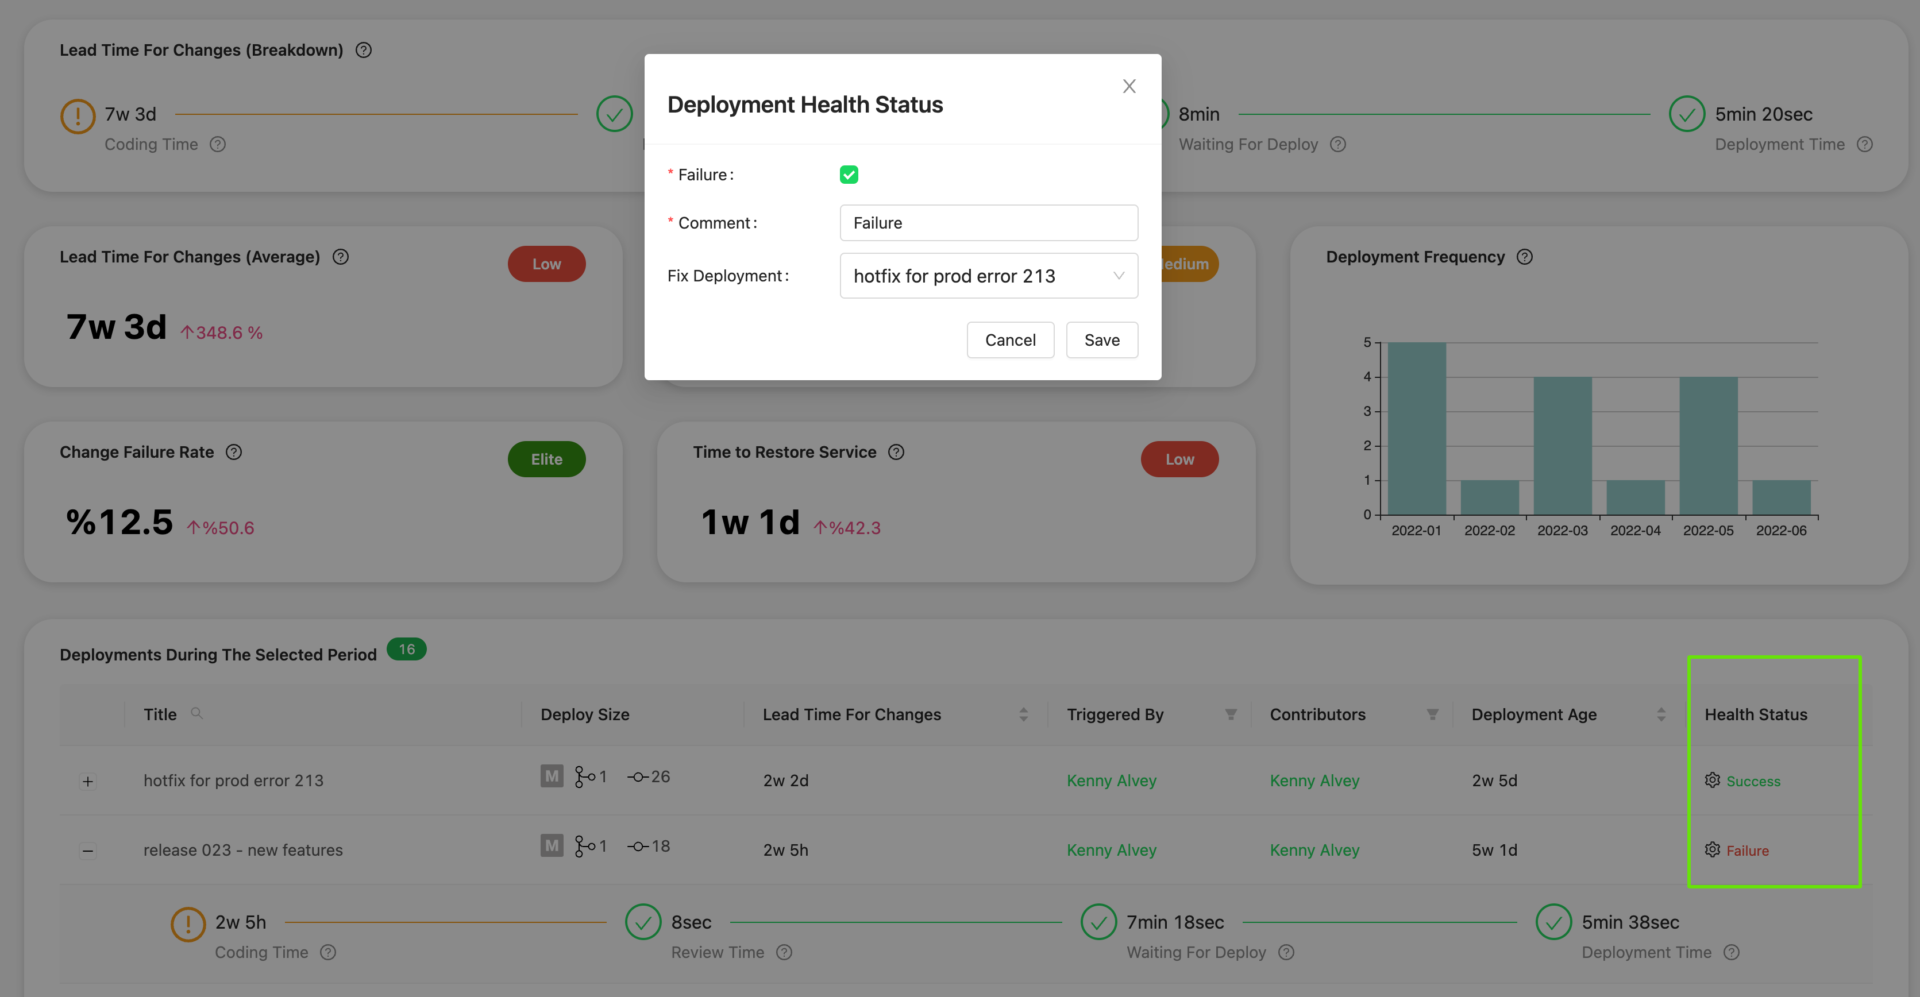
Task: Click the Title column search icon
Action: pos(197,714)
